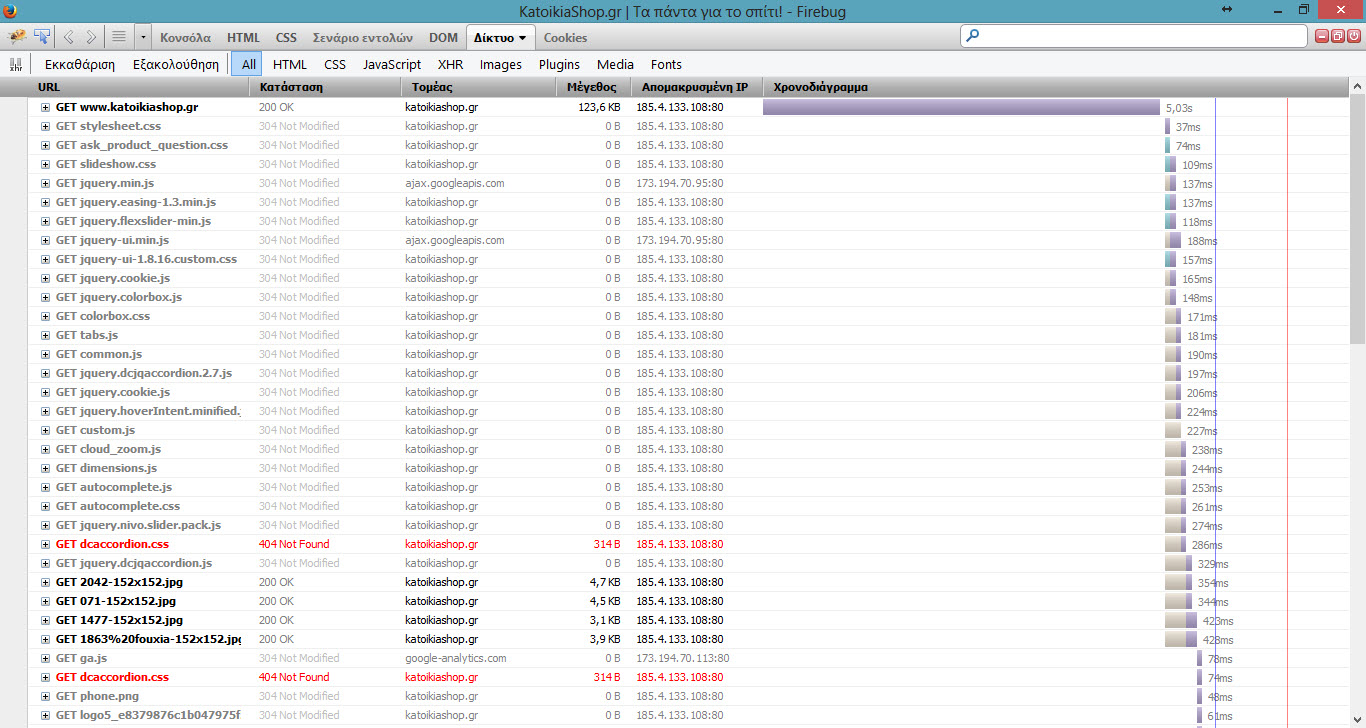Click the Εκκαθάριση button

point(80,64)
